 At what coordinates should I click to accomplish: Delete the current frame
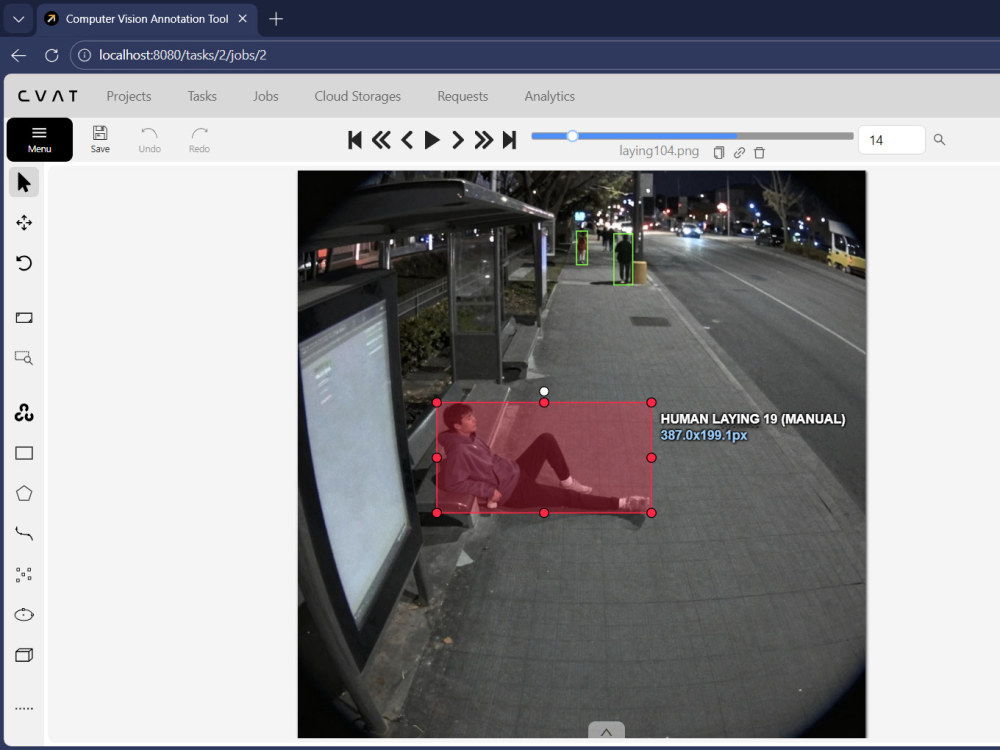click(759, 152)
